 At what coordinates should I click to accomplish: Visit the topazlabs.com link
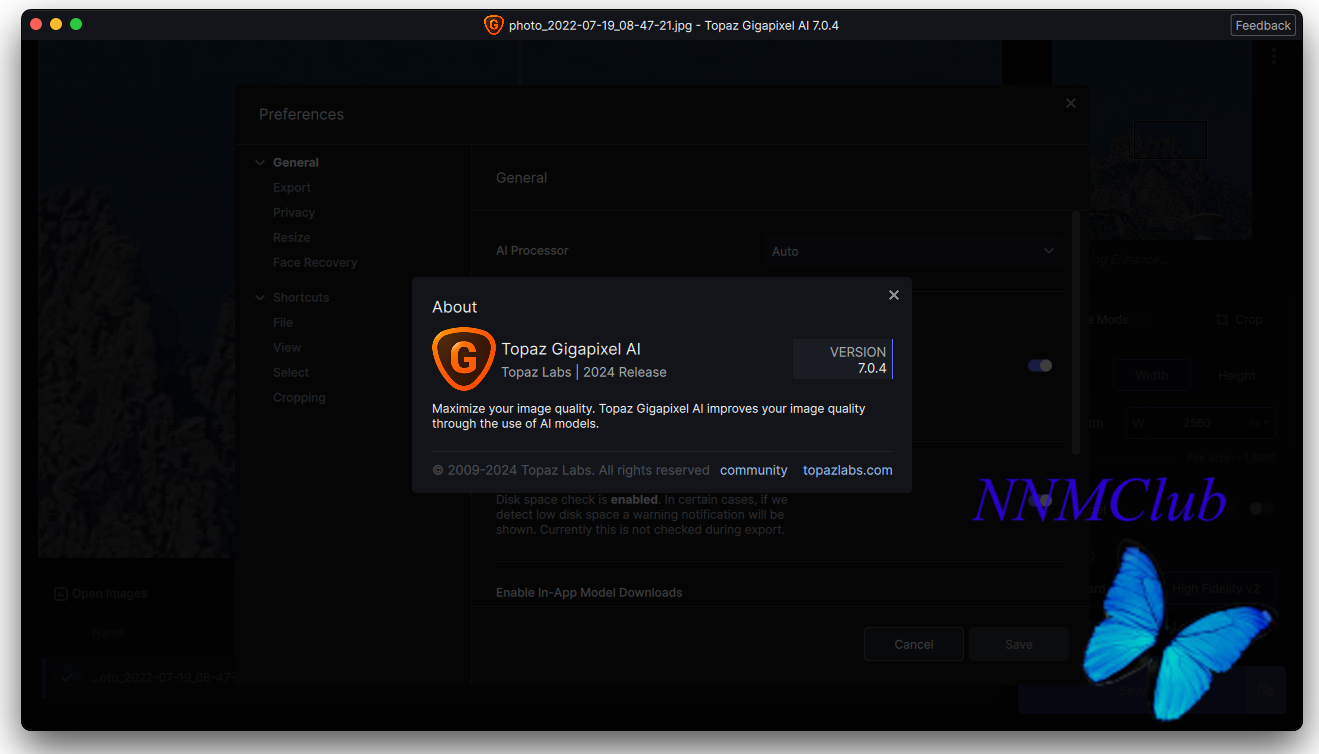click(x=848, y=470)
